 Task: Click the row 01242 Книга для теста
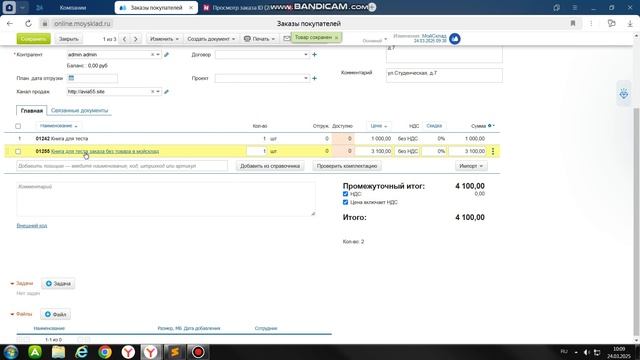(x=252, y=139)
